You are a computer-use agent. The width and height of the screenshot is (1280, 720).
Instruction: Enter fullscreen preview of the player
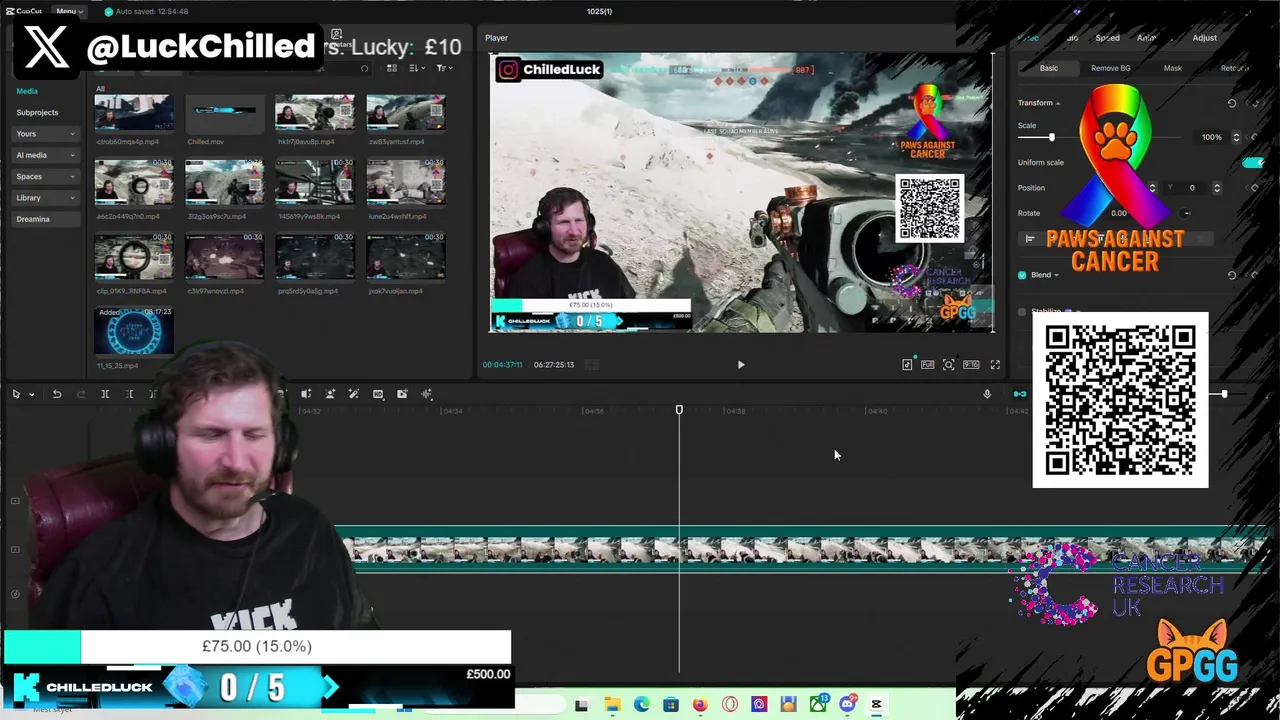[x=995, y=365]
